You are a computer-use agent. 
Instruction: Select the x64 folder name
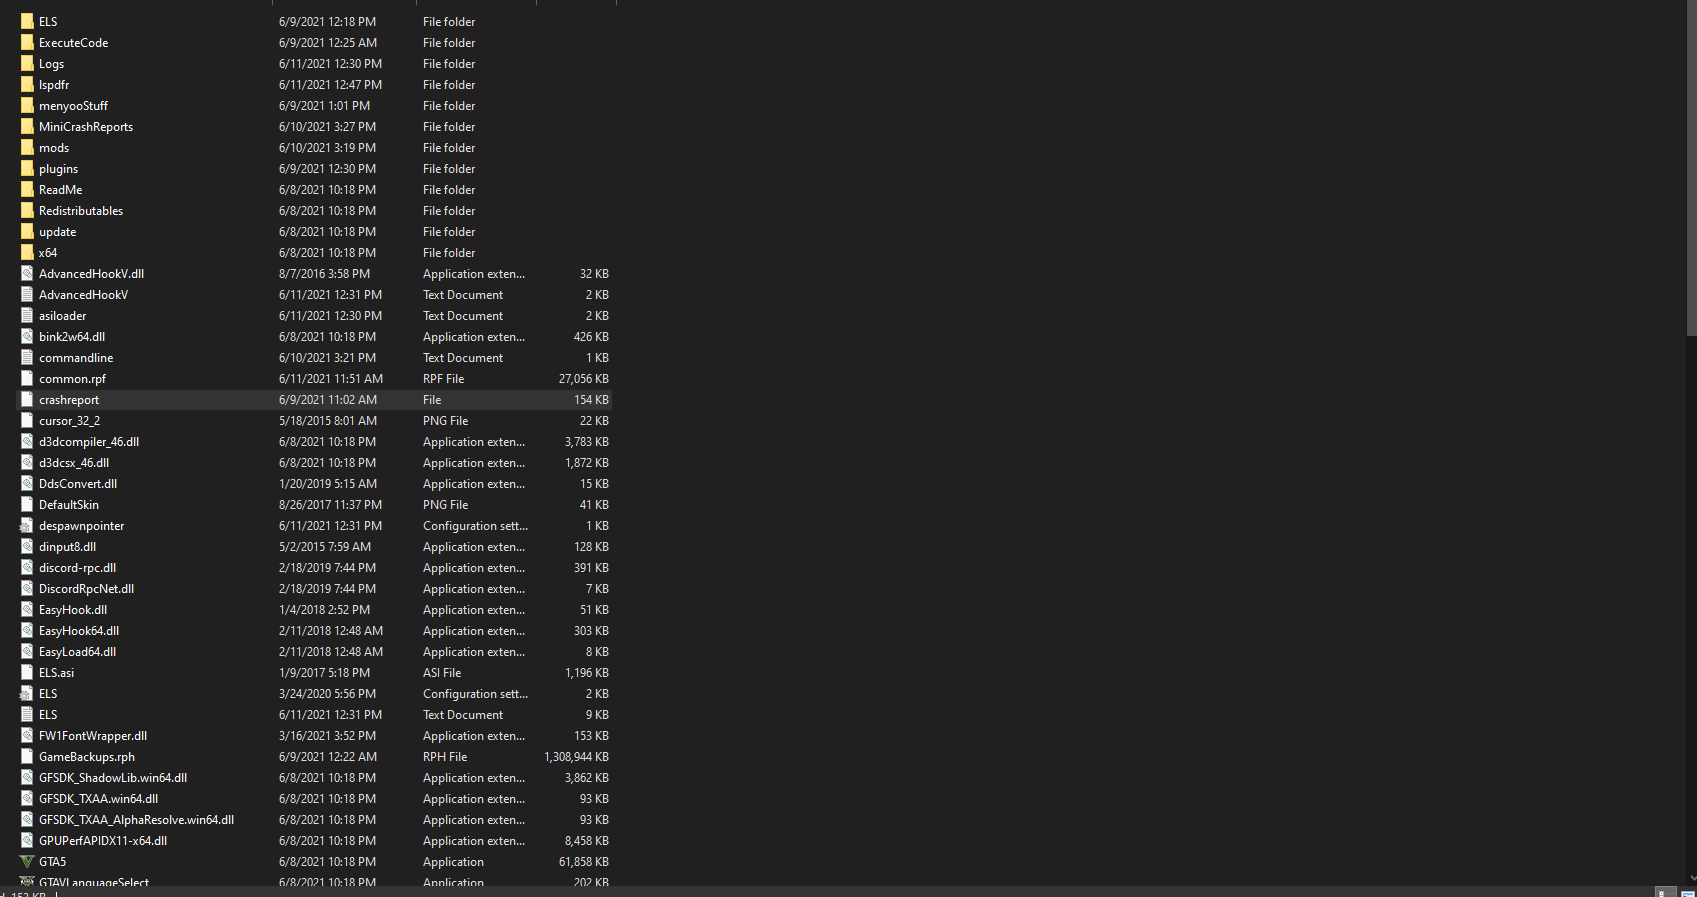point(48,253)
